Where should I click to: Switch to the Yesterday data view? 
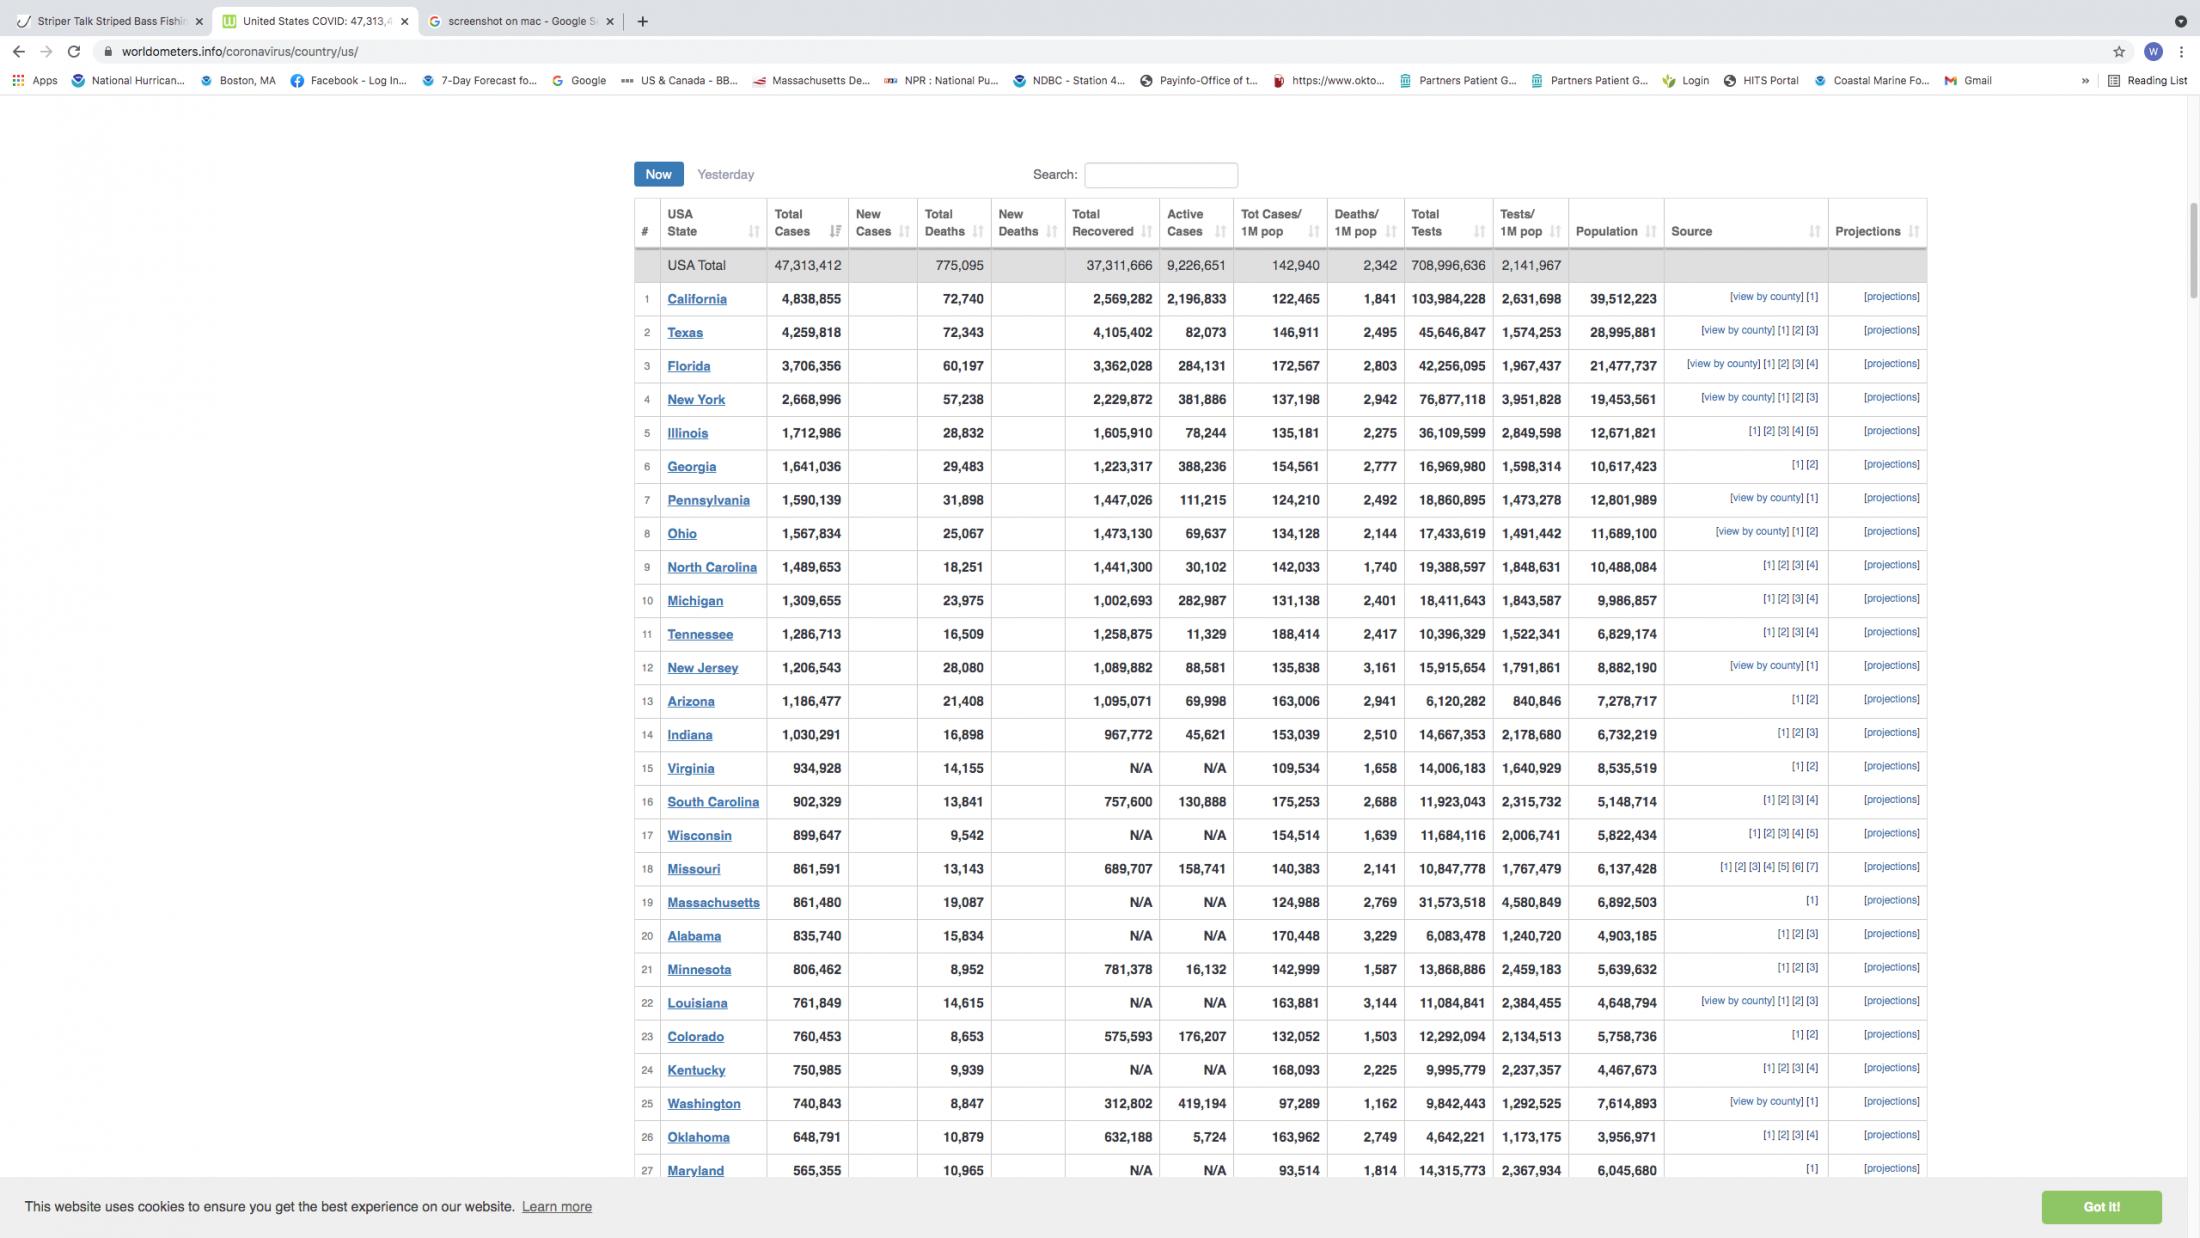tap(725, 174)
